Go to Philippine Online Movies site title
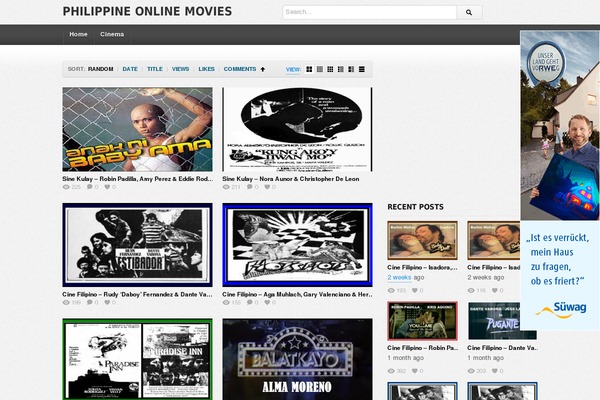Image resolution: width=600 pixels, height=400 pixels. point(147,11)
